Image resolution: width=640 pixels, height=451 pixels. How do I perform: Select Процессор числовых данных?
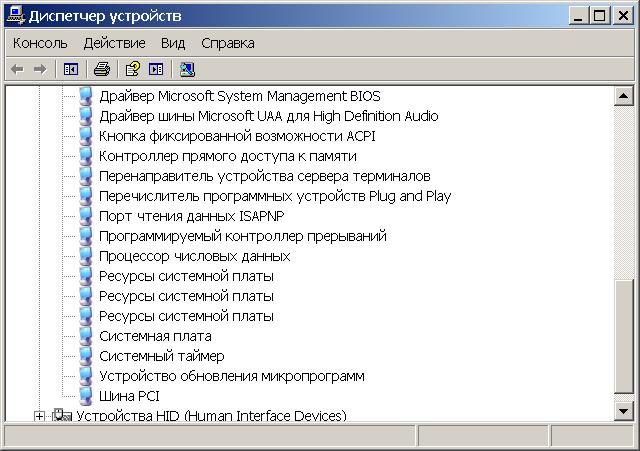coord(195,256)
